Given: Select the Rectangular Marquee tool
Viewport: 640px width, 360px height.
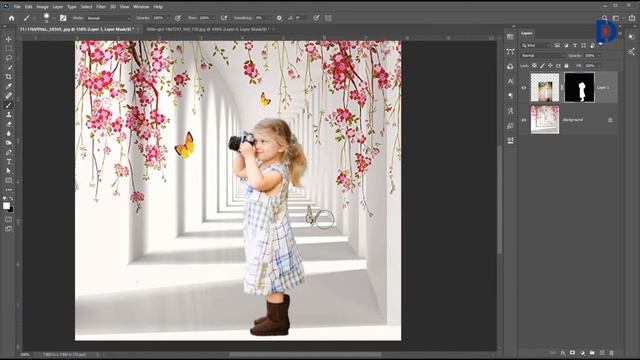Looking at the screenshot, I should pyautogui.click(x=9, y=49).
